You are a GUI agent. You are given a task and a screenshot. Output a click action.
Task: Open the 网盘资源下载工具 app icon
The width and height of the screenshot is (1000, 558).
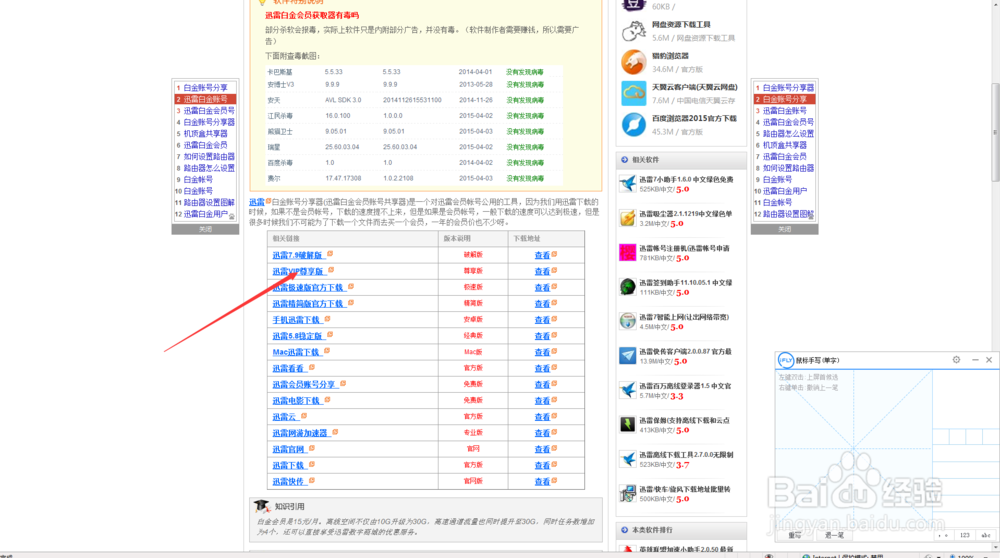pyautogui.click(x=633, y=31)
